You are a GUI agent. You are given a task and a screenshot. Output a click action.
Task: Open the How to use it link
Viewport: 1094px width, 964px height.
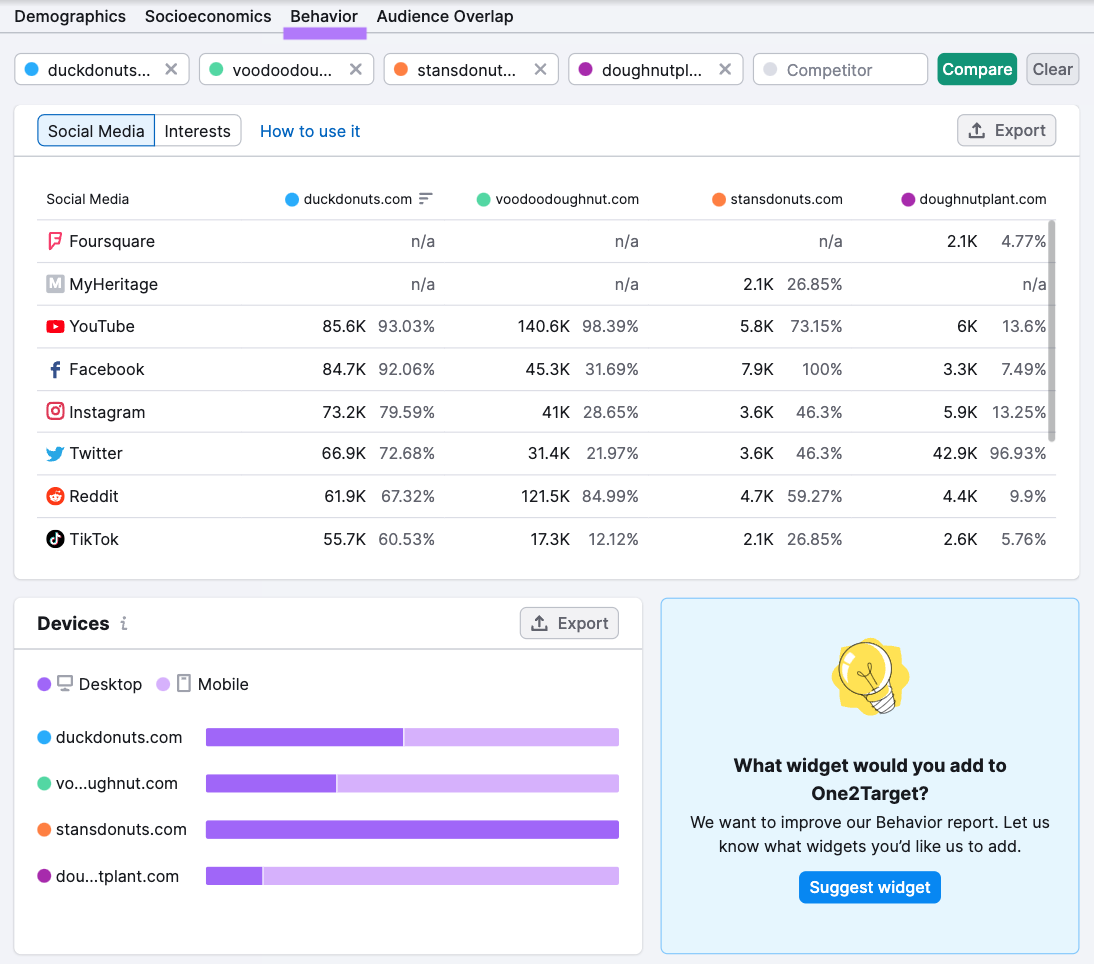[310, 131]
